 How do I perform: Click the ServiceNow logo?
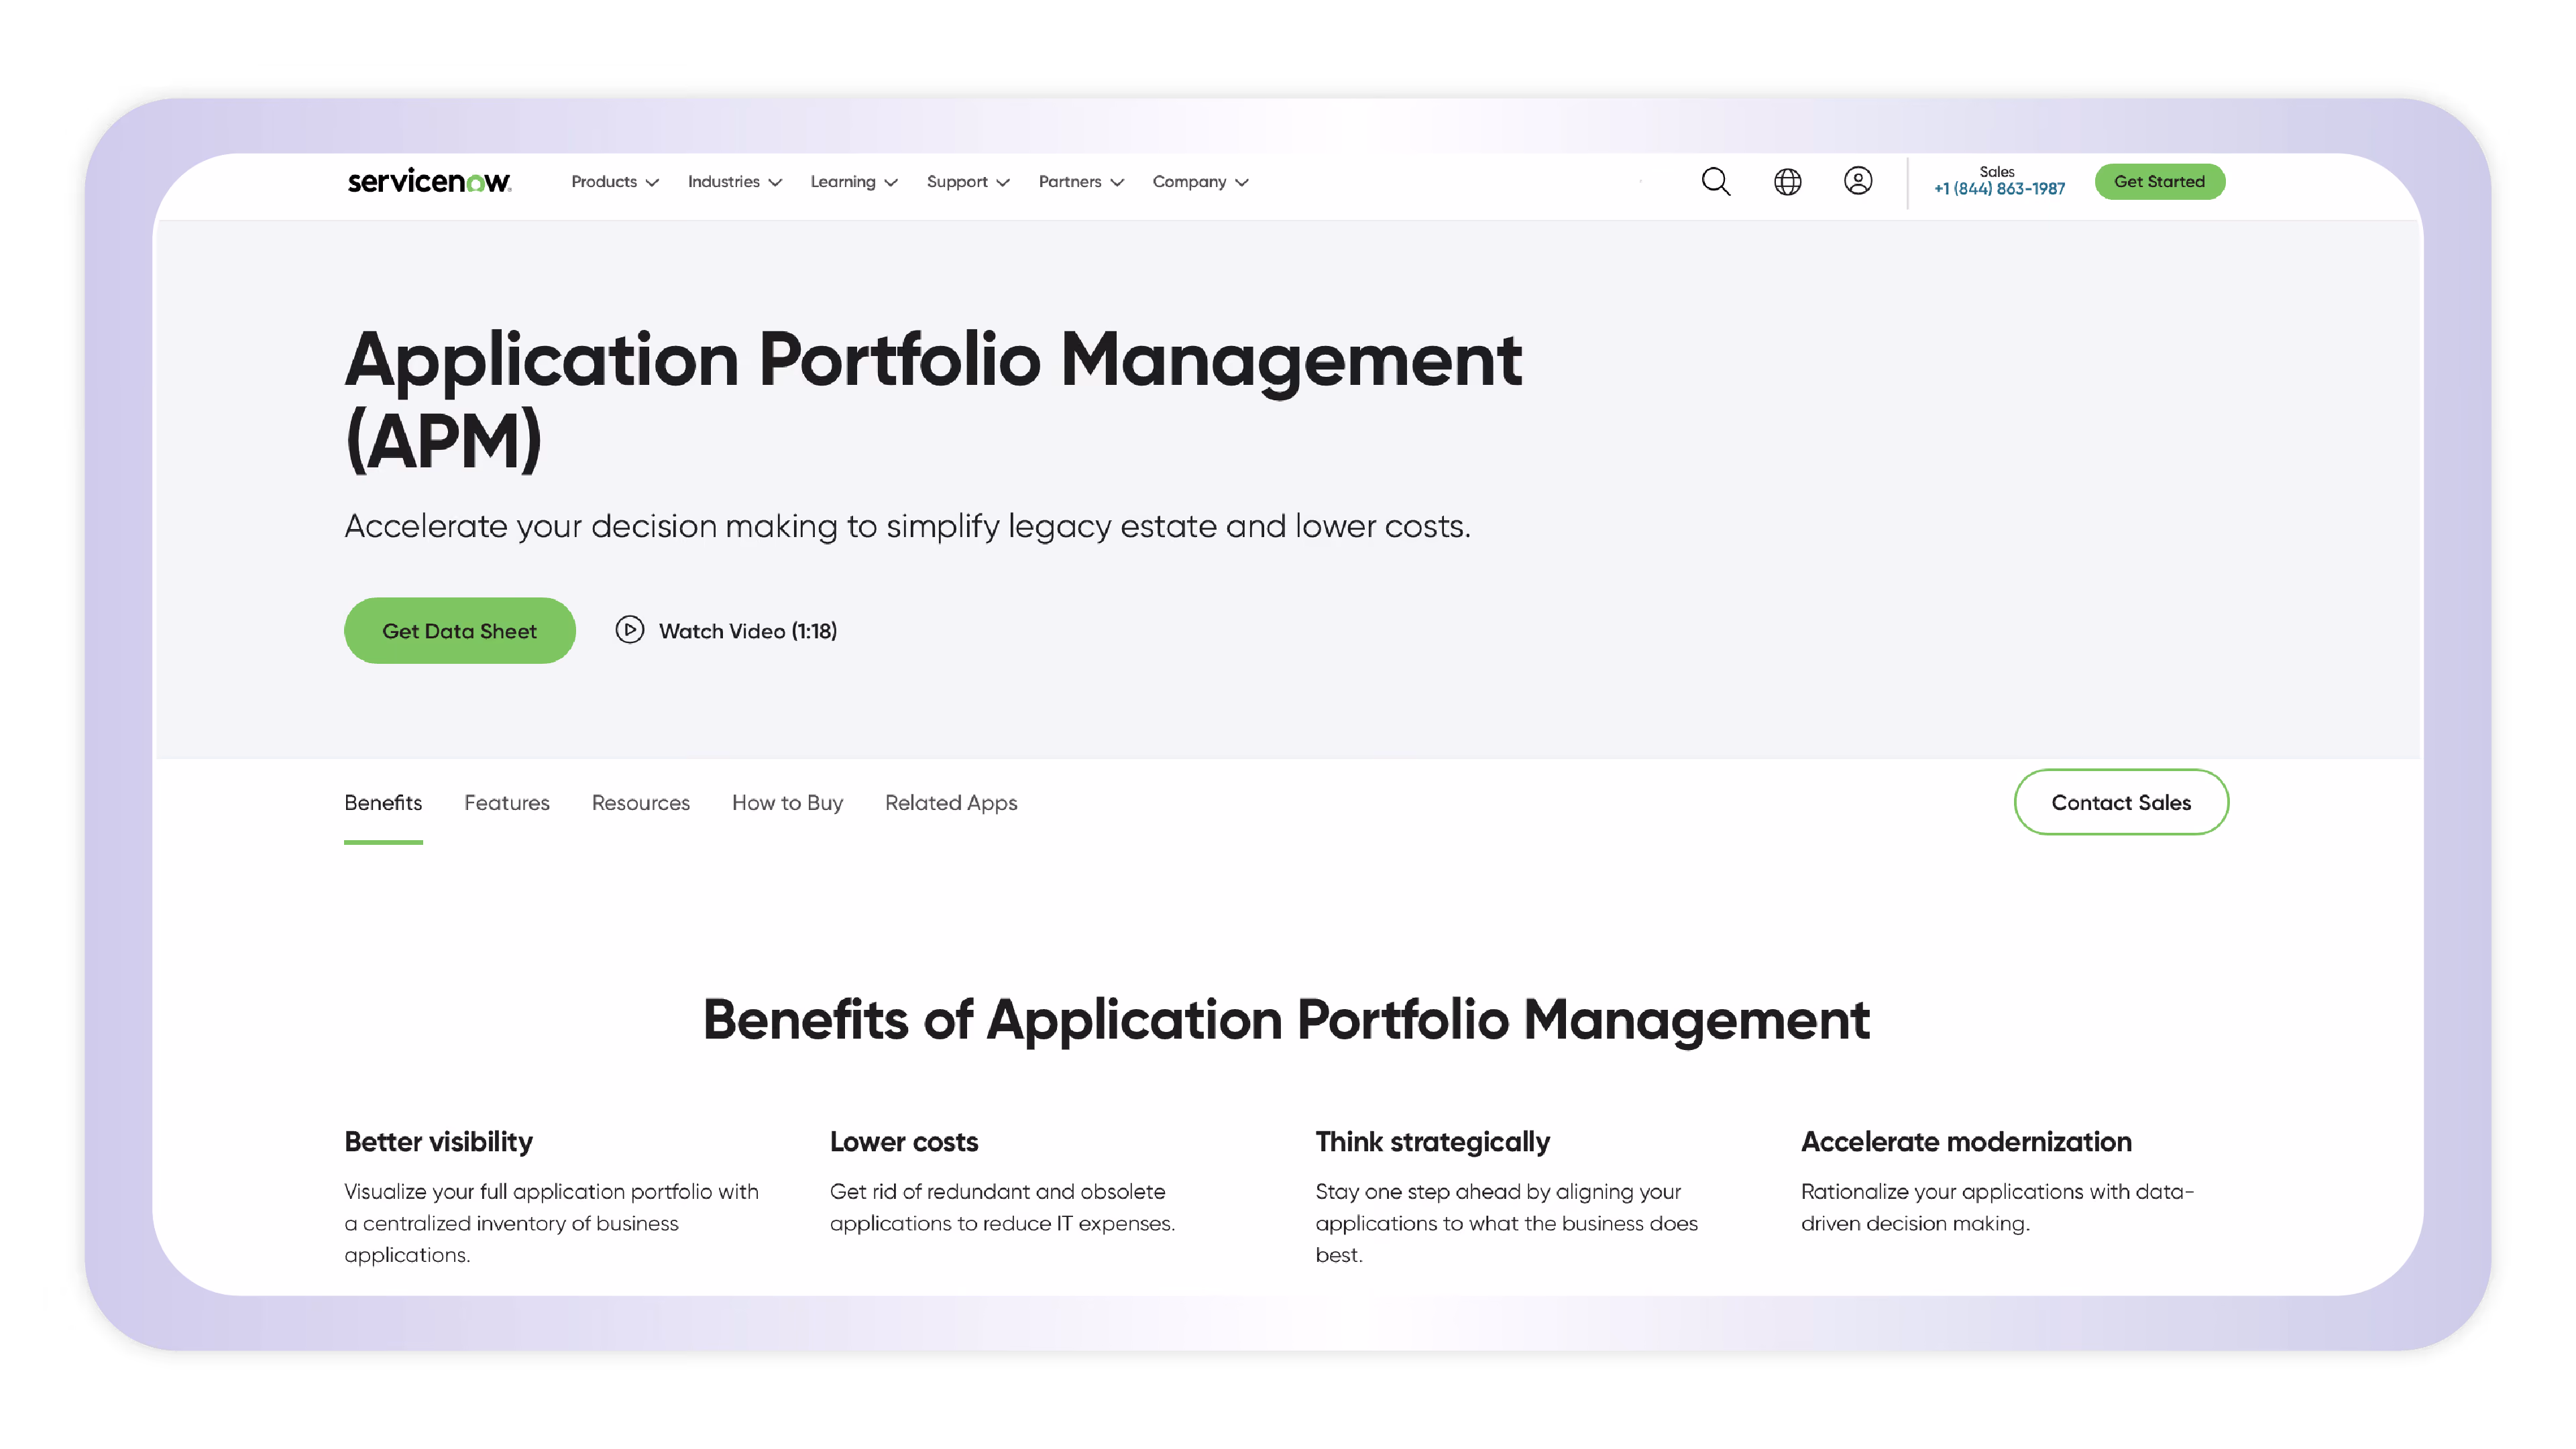pos(429,181)
